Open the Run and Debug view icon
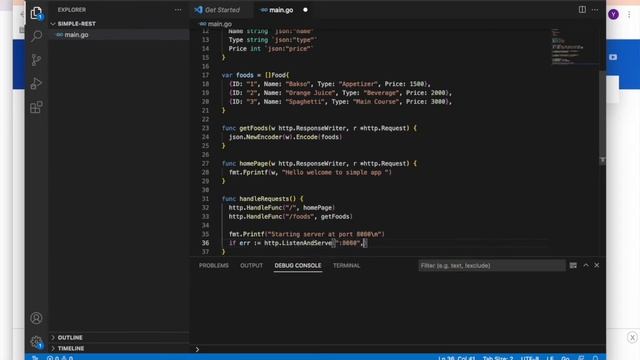 [x=36, y=84]
